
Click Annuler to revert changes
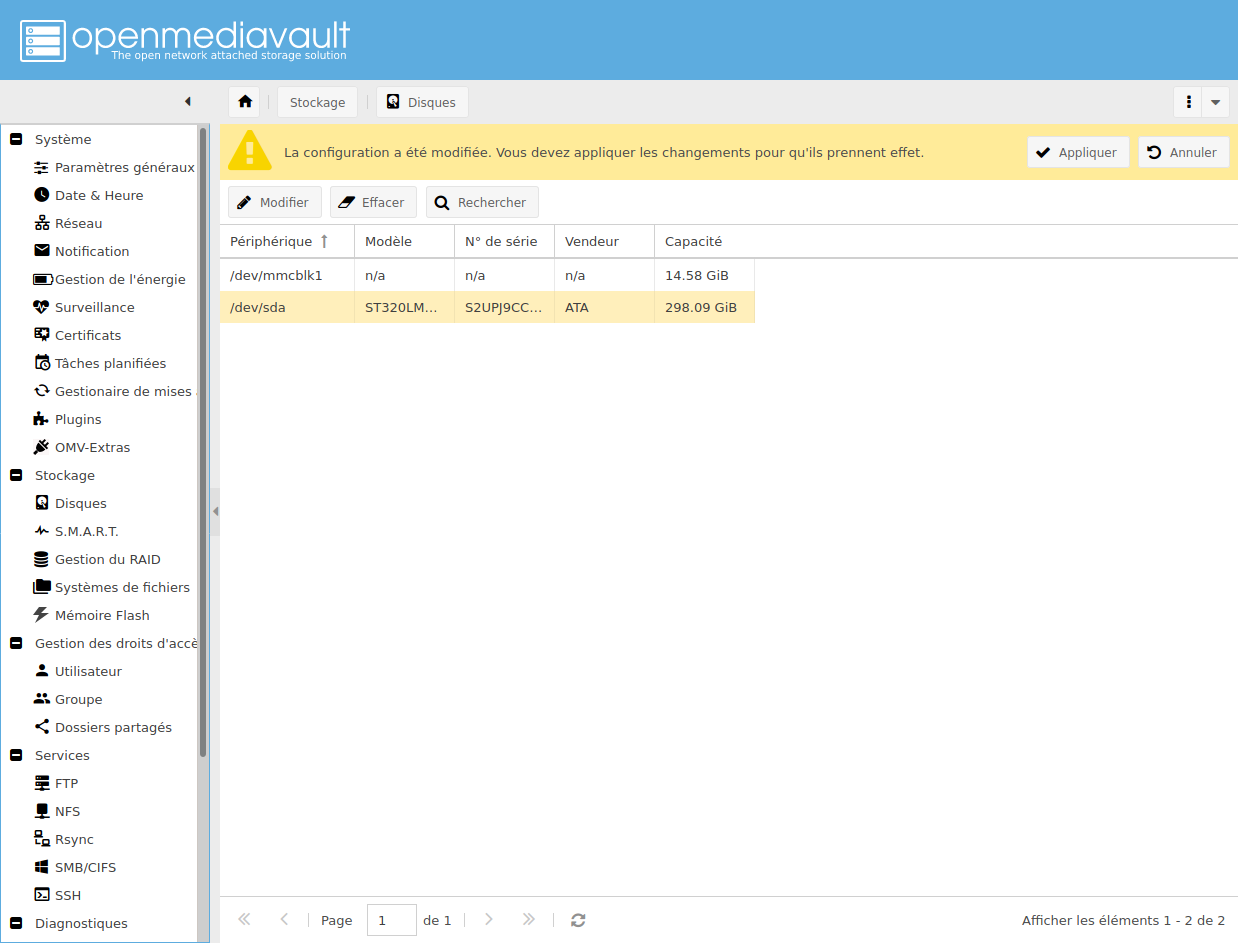pos(1183,152)
